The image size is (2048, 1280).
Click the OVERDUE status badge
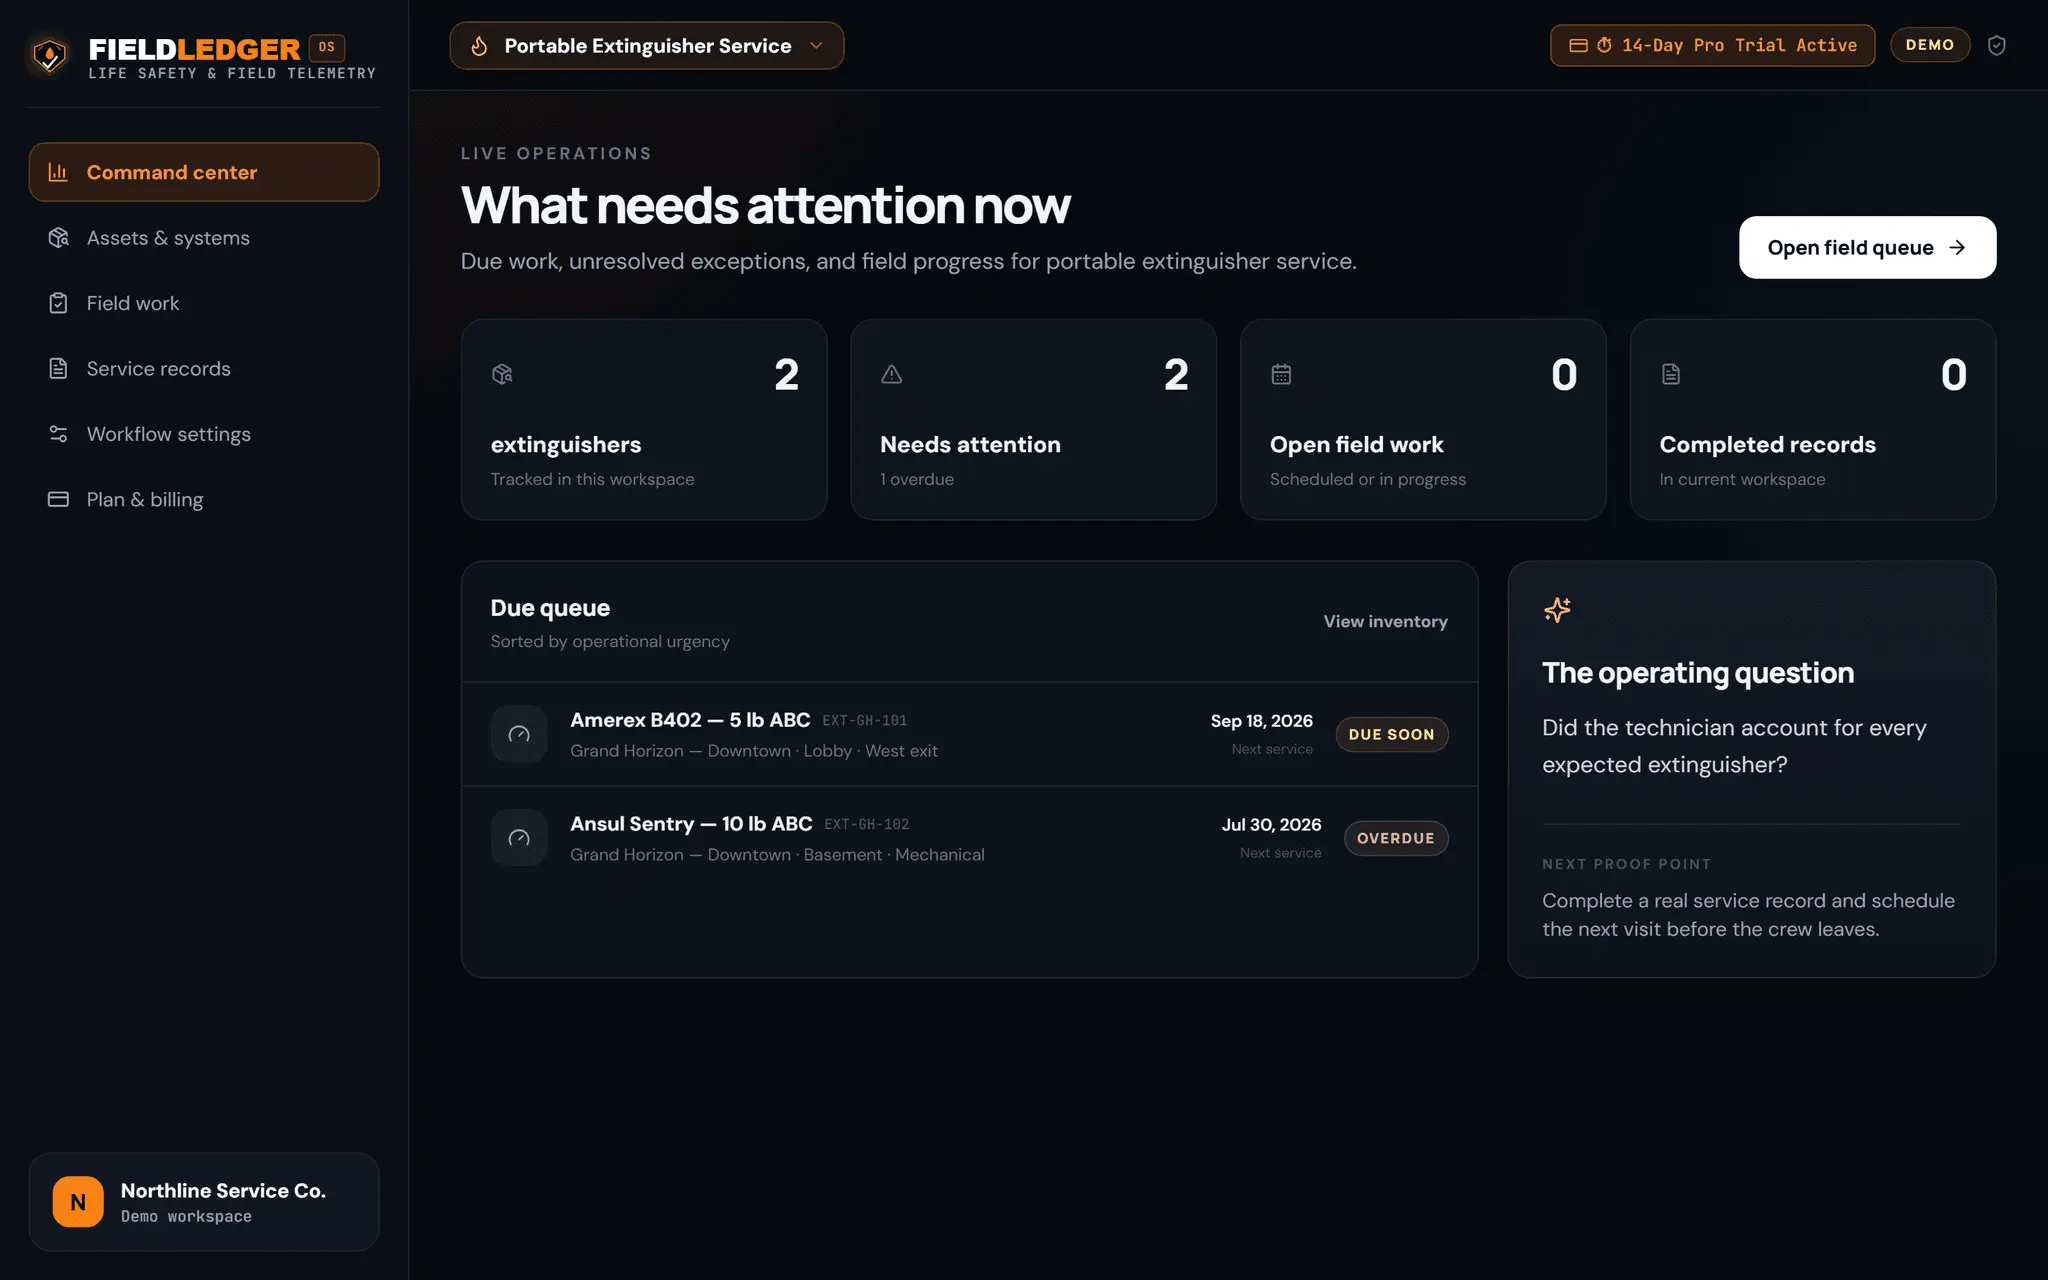1395,838
